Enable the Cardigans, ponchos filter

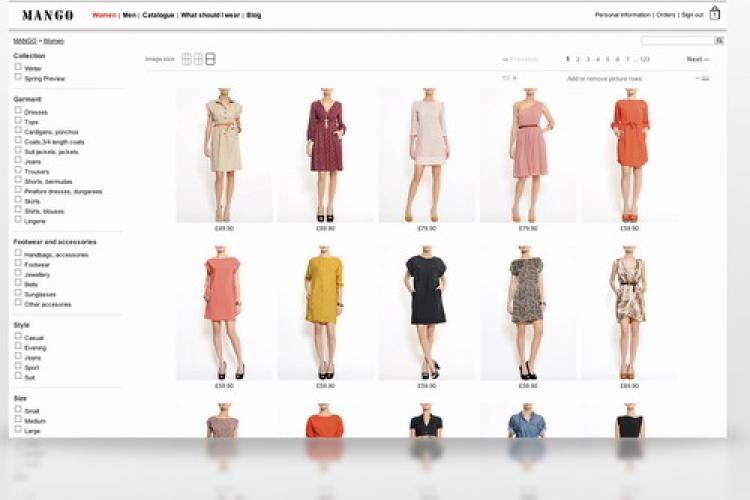[18, 131]
